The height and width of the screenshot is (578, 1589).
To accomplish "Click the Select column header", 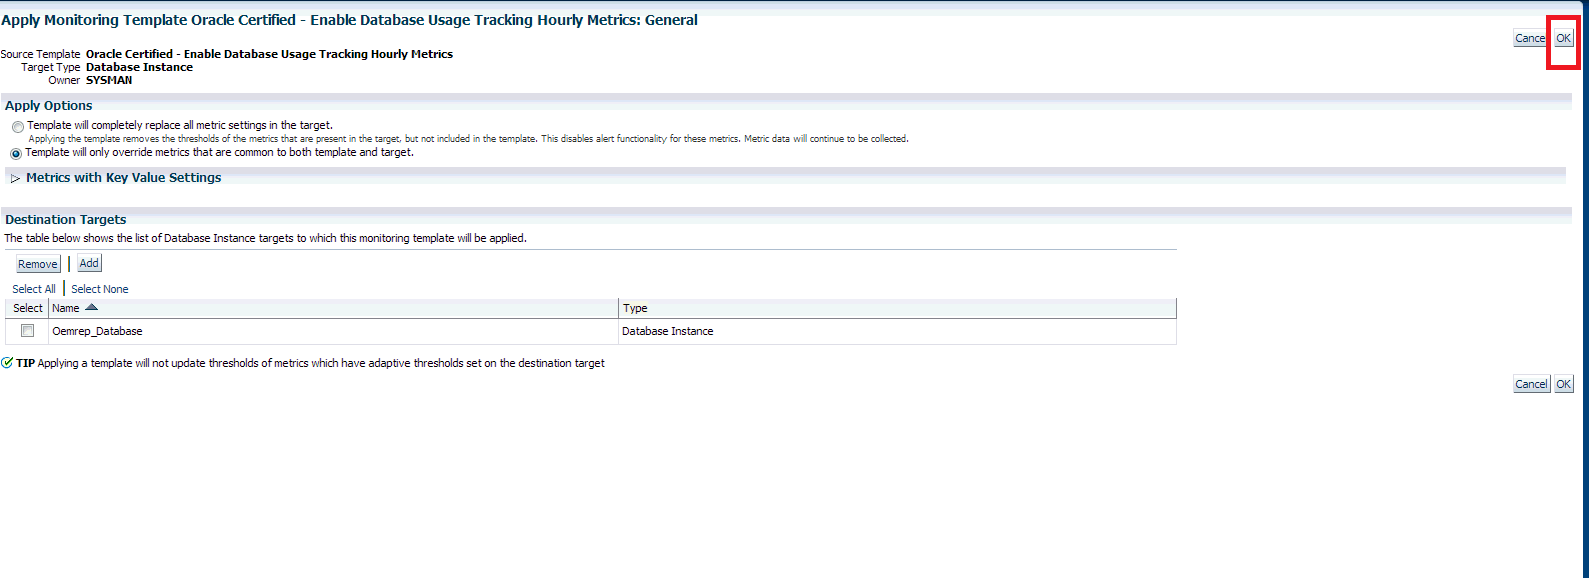I will tap(28, 308).
